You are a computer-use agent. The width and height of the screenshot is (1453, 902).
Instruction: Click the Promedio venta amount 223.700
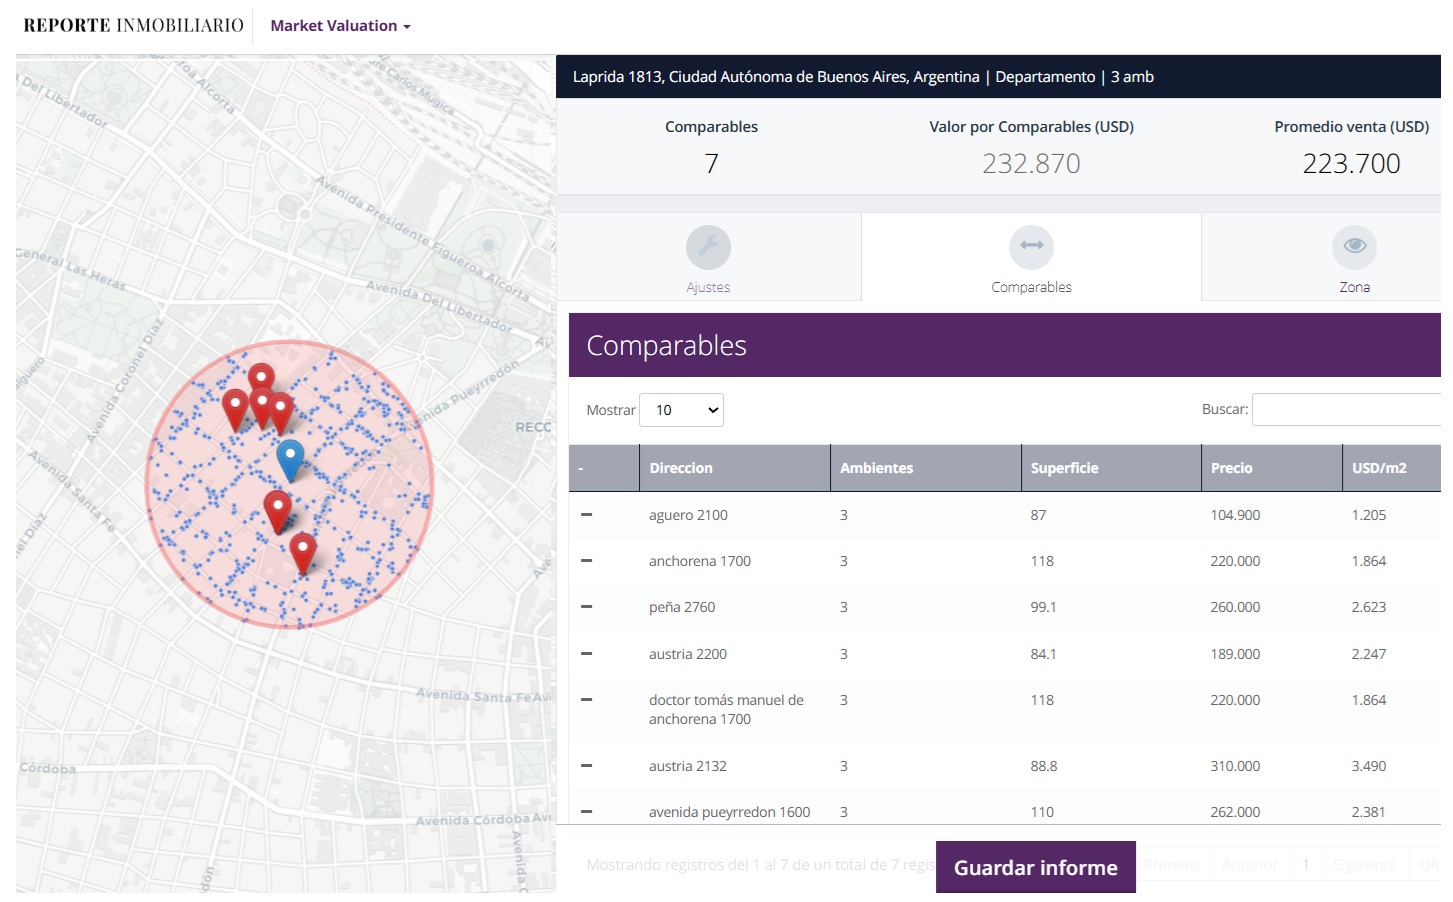(1351, 163)
